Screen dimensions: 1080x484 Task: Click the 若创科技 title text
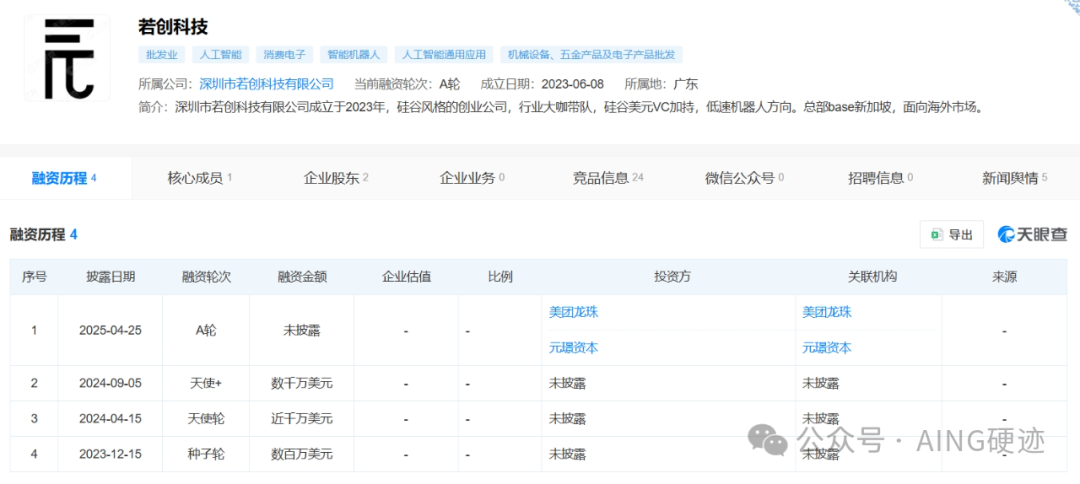(173, 26)
